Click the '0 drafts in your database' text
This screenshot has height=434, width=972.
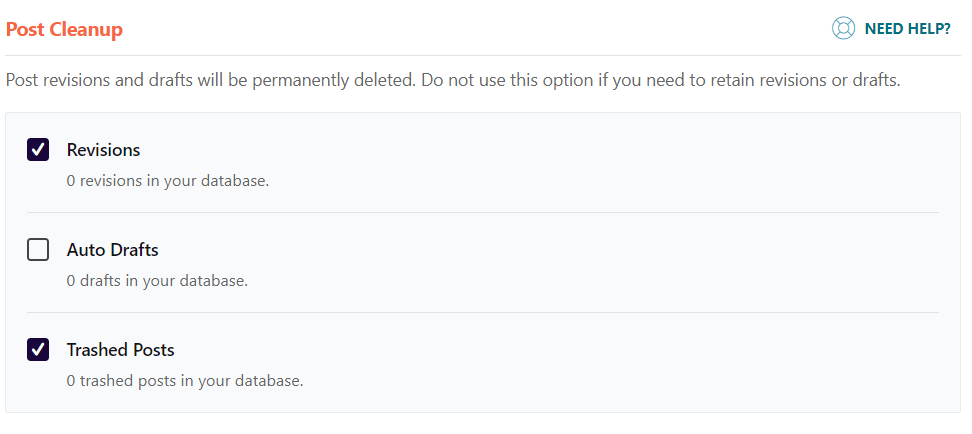[157, 281]
